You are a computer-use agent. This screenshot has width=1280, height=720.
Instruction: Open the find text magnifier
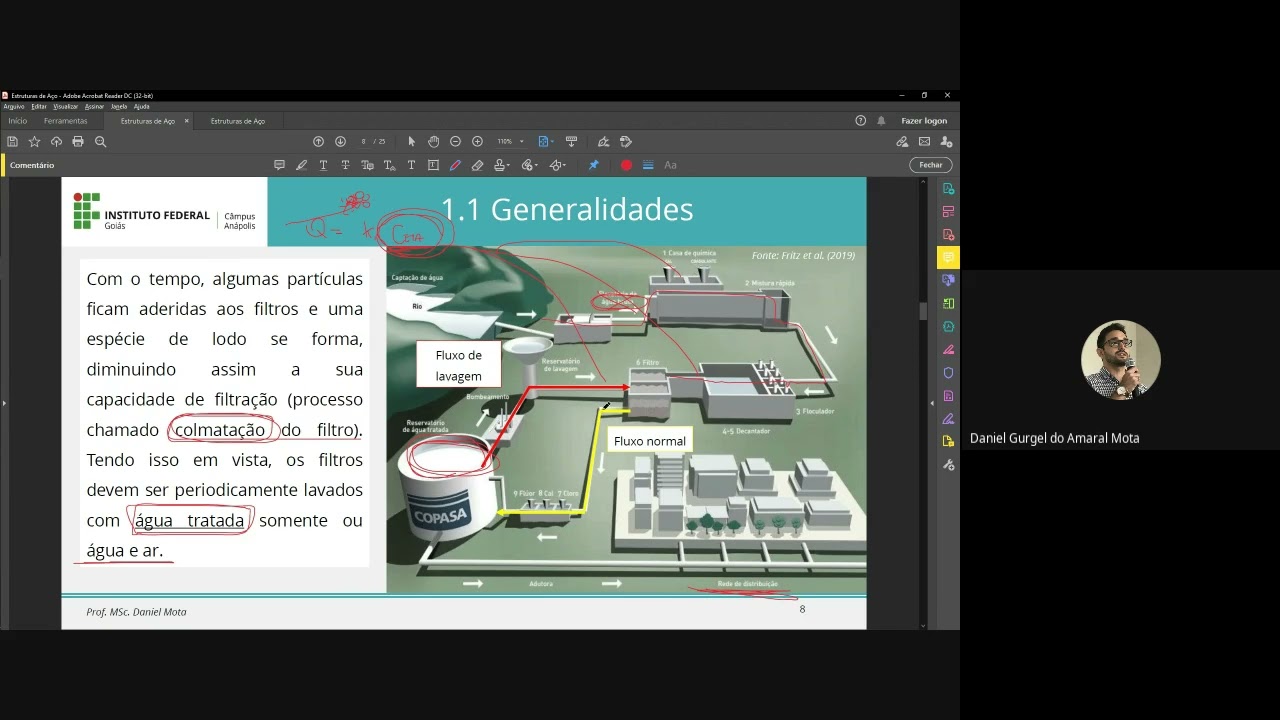tap(100, 142)
